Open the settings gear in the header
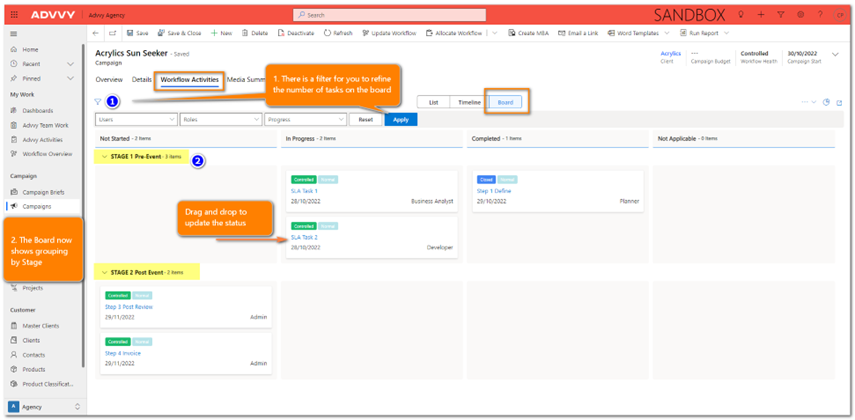Viewport: 855px width, 420px height. (800, 15)
